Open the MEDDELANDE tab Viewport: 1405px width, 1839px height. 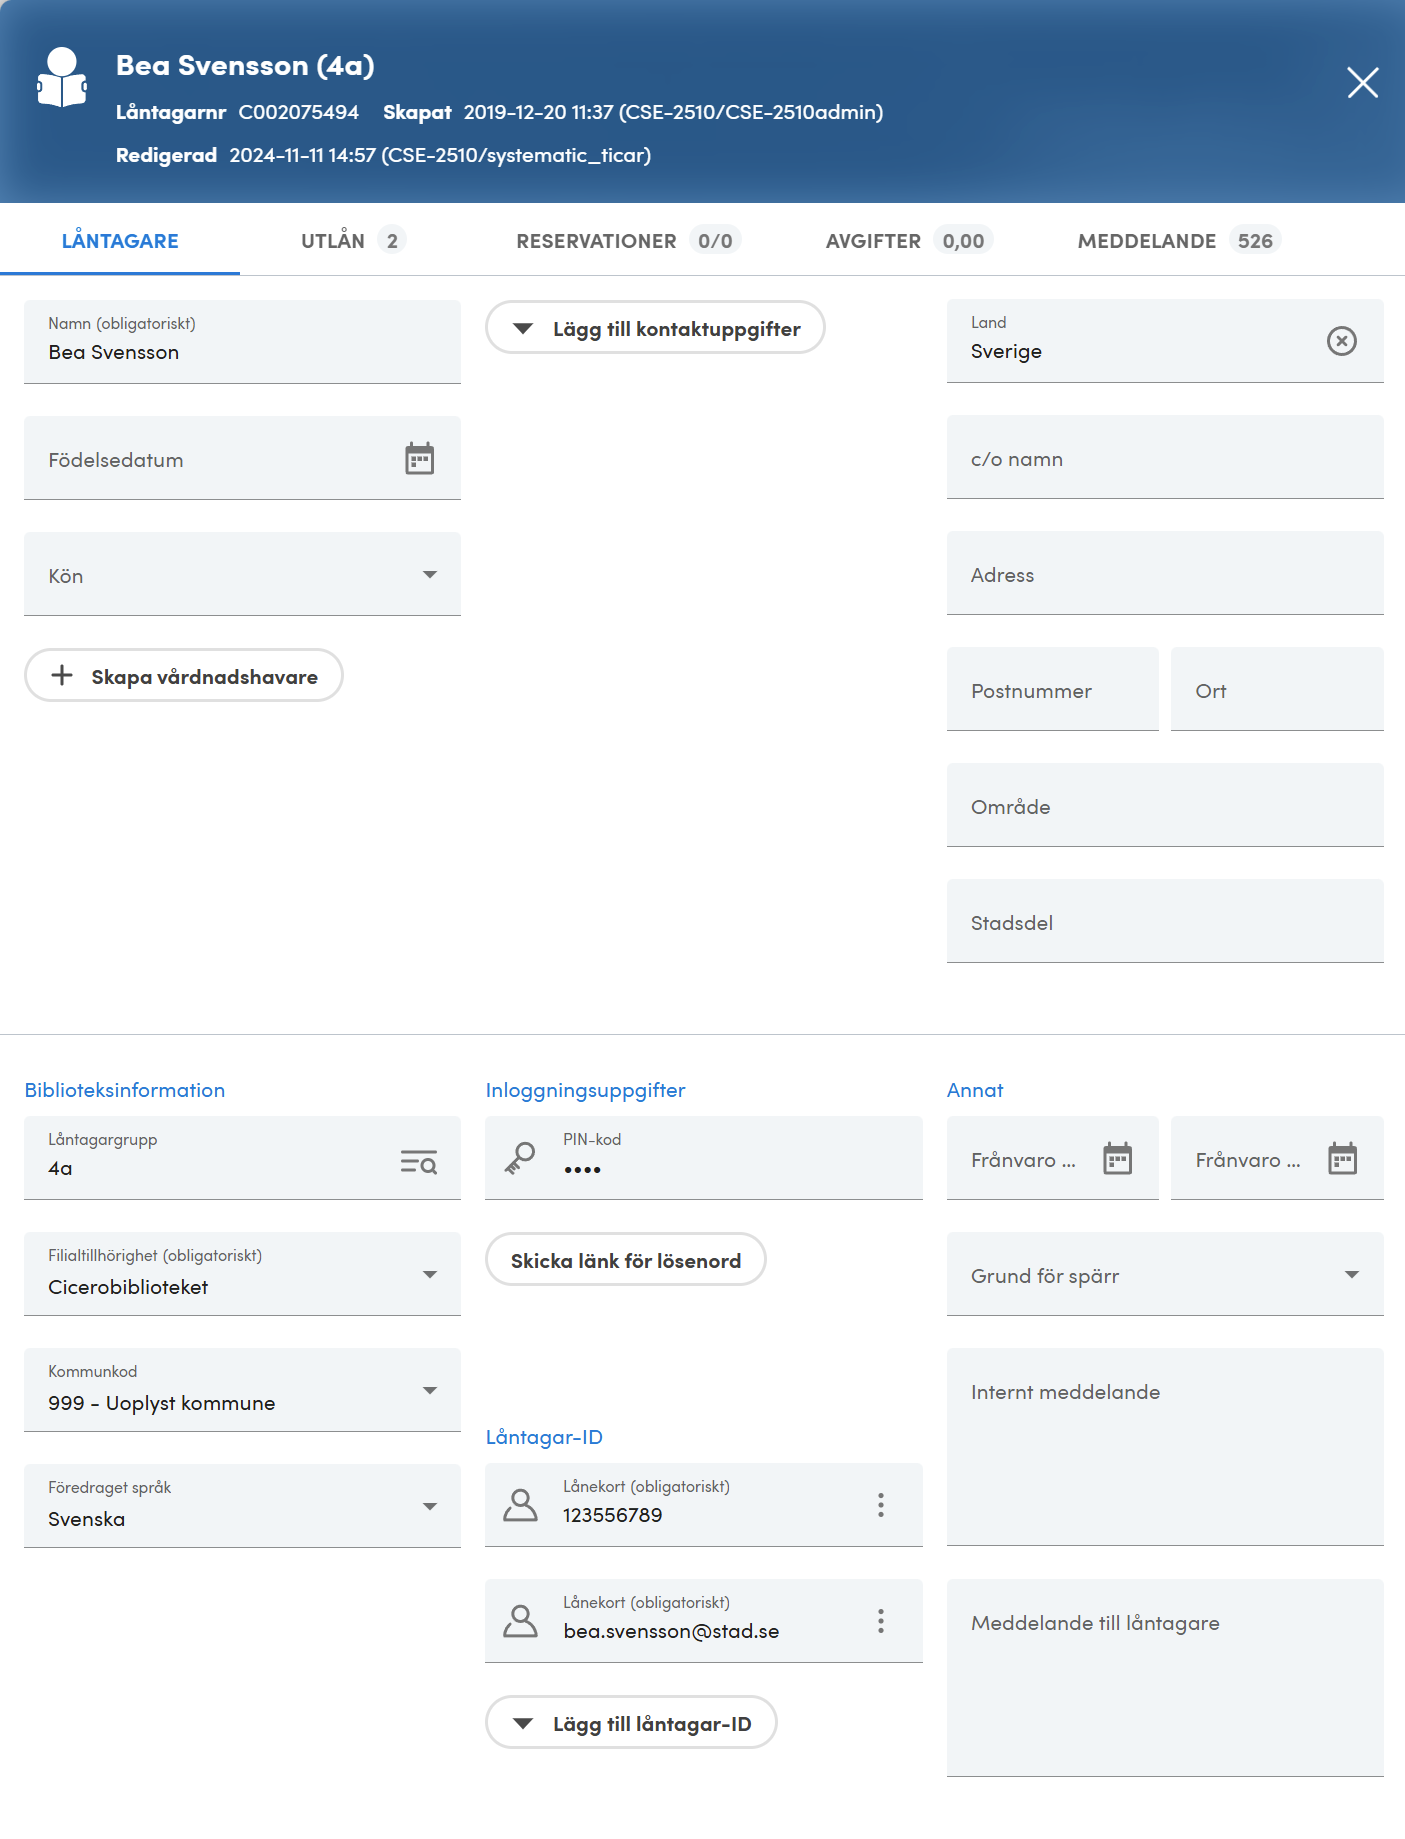1178,241
